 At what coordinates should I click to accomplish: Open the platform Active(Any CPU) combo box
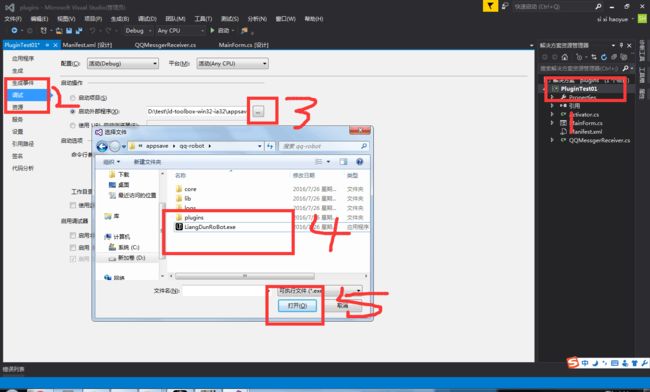[x=232, y=63]
